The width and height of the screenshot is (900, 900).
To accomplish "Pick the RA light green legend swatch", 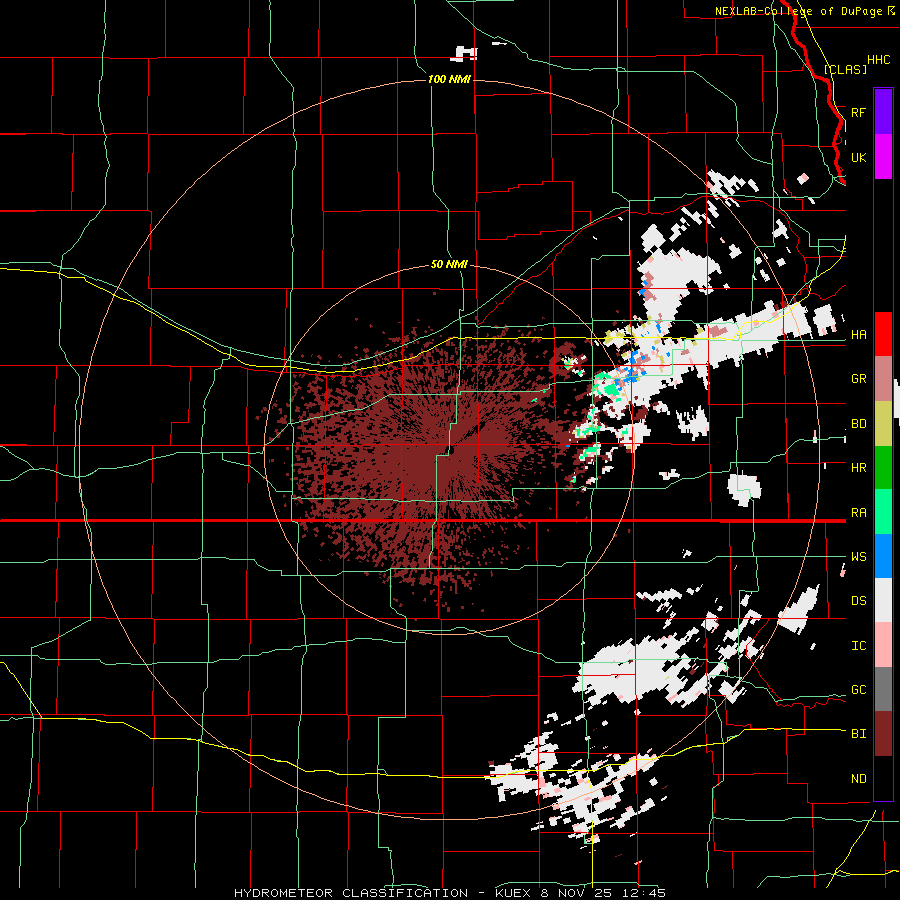I will (883, 512).
